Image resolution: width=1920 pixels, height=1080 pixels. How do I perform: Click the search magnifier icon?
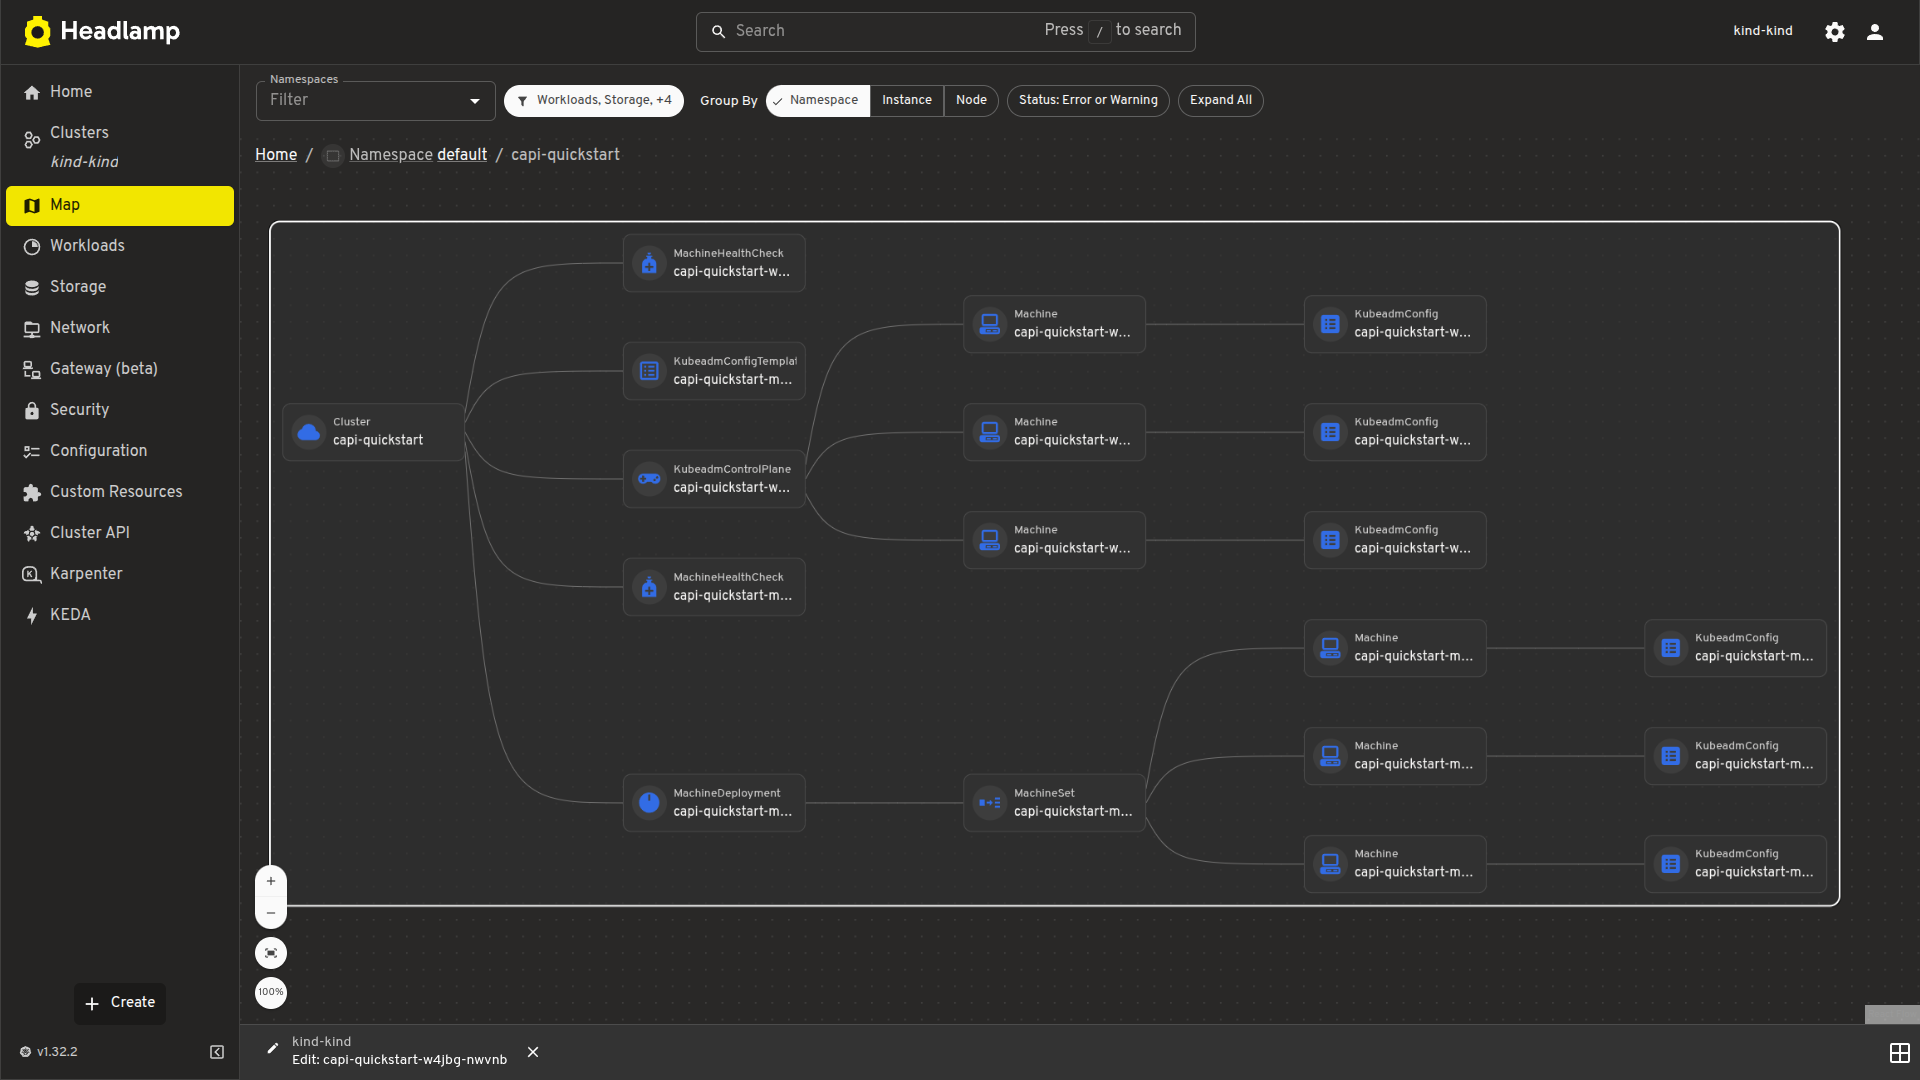pos(718,32)
